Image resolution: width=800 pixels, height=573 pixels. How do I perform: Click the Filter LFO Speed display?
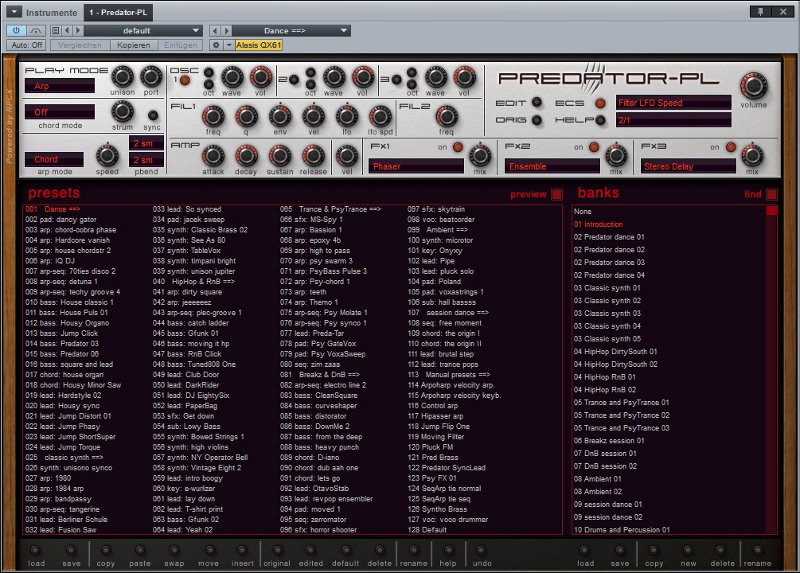click(673, 103)
